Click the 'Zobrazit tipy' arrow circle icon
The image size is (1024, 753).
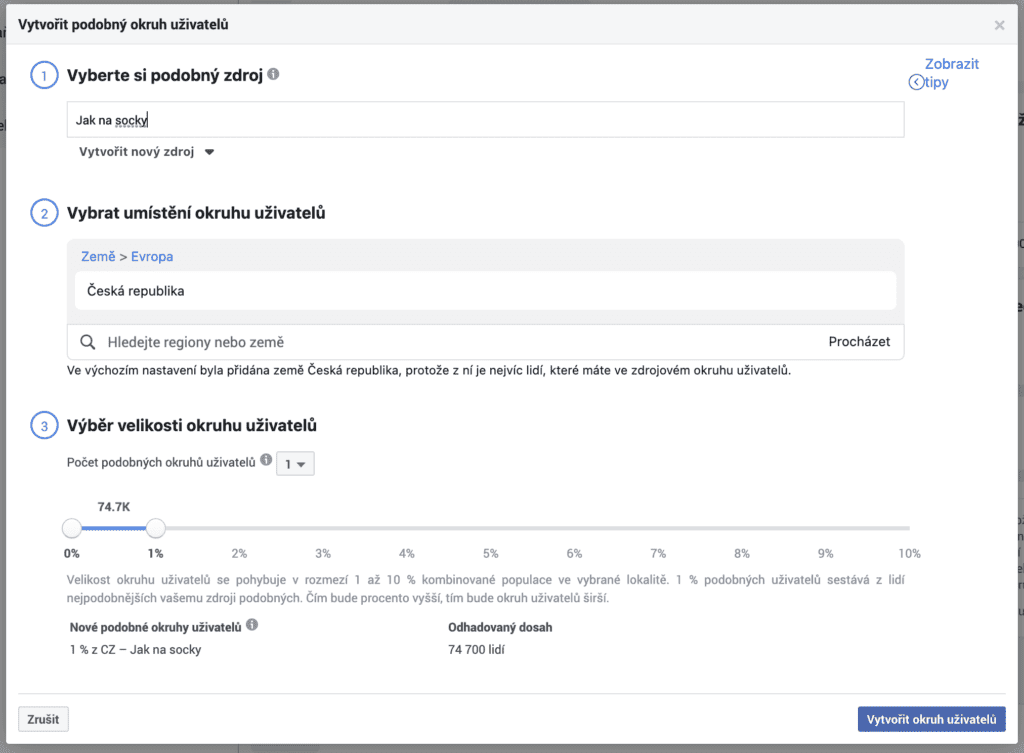(916, 83)
